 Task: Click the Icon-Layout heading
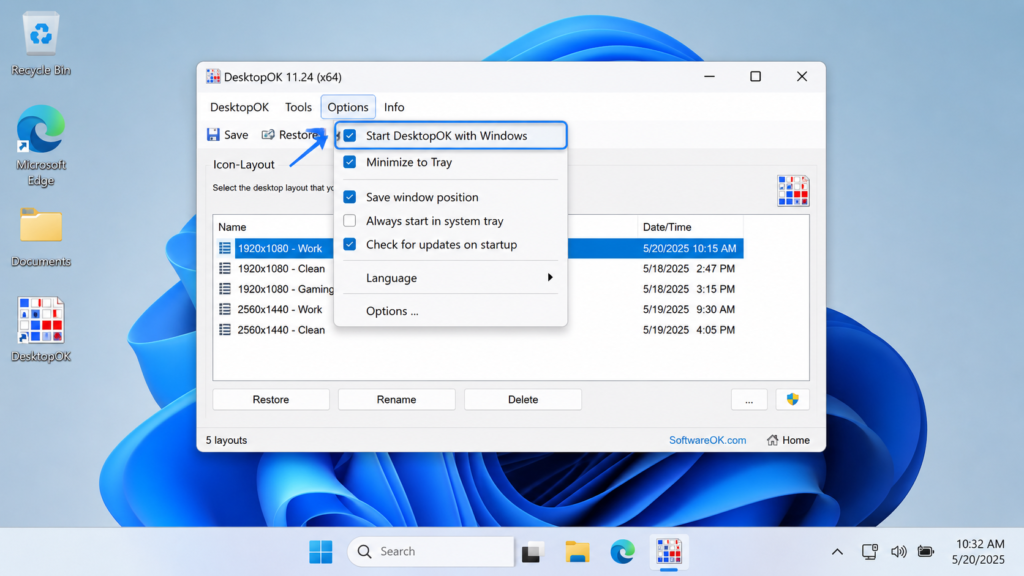(x=244, y=165)
